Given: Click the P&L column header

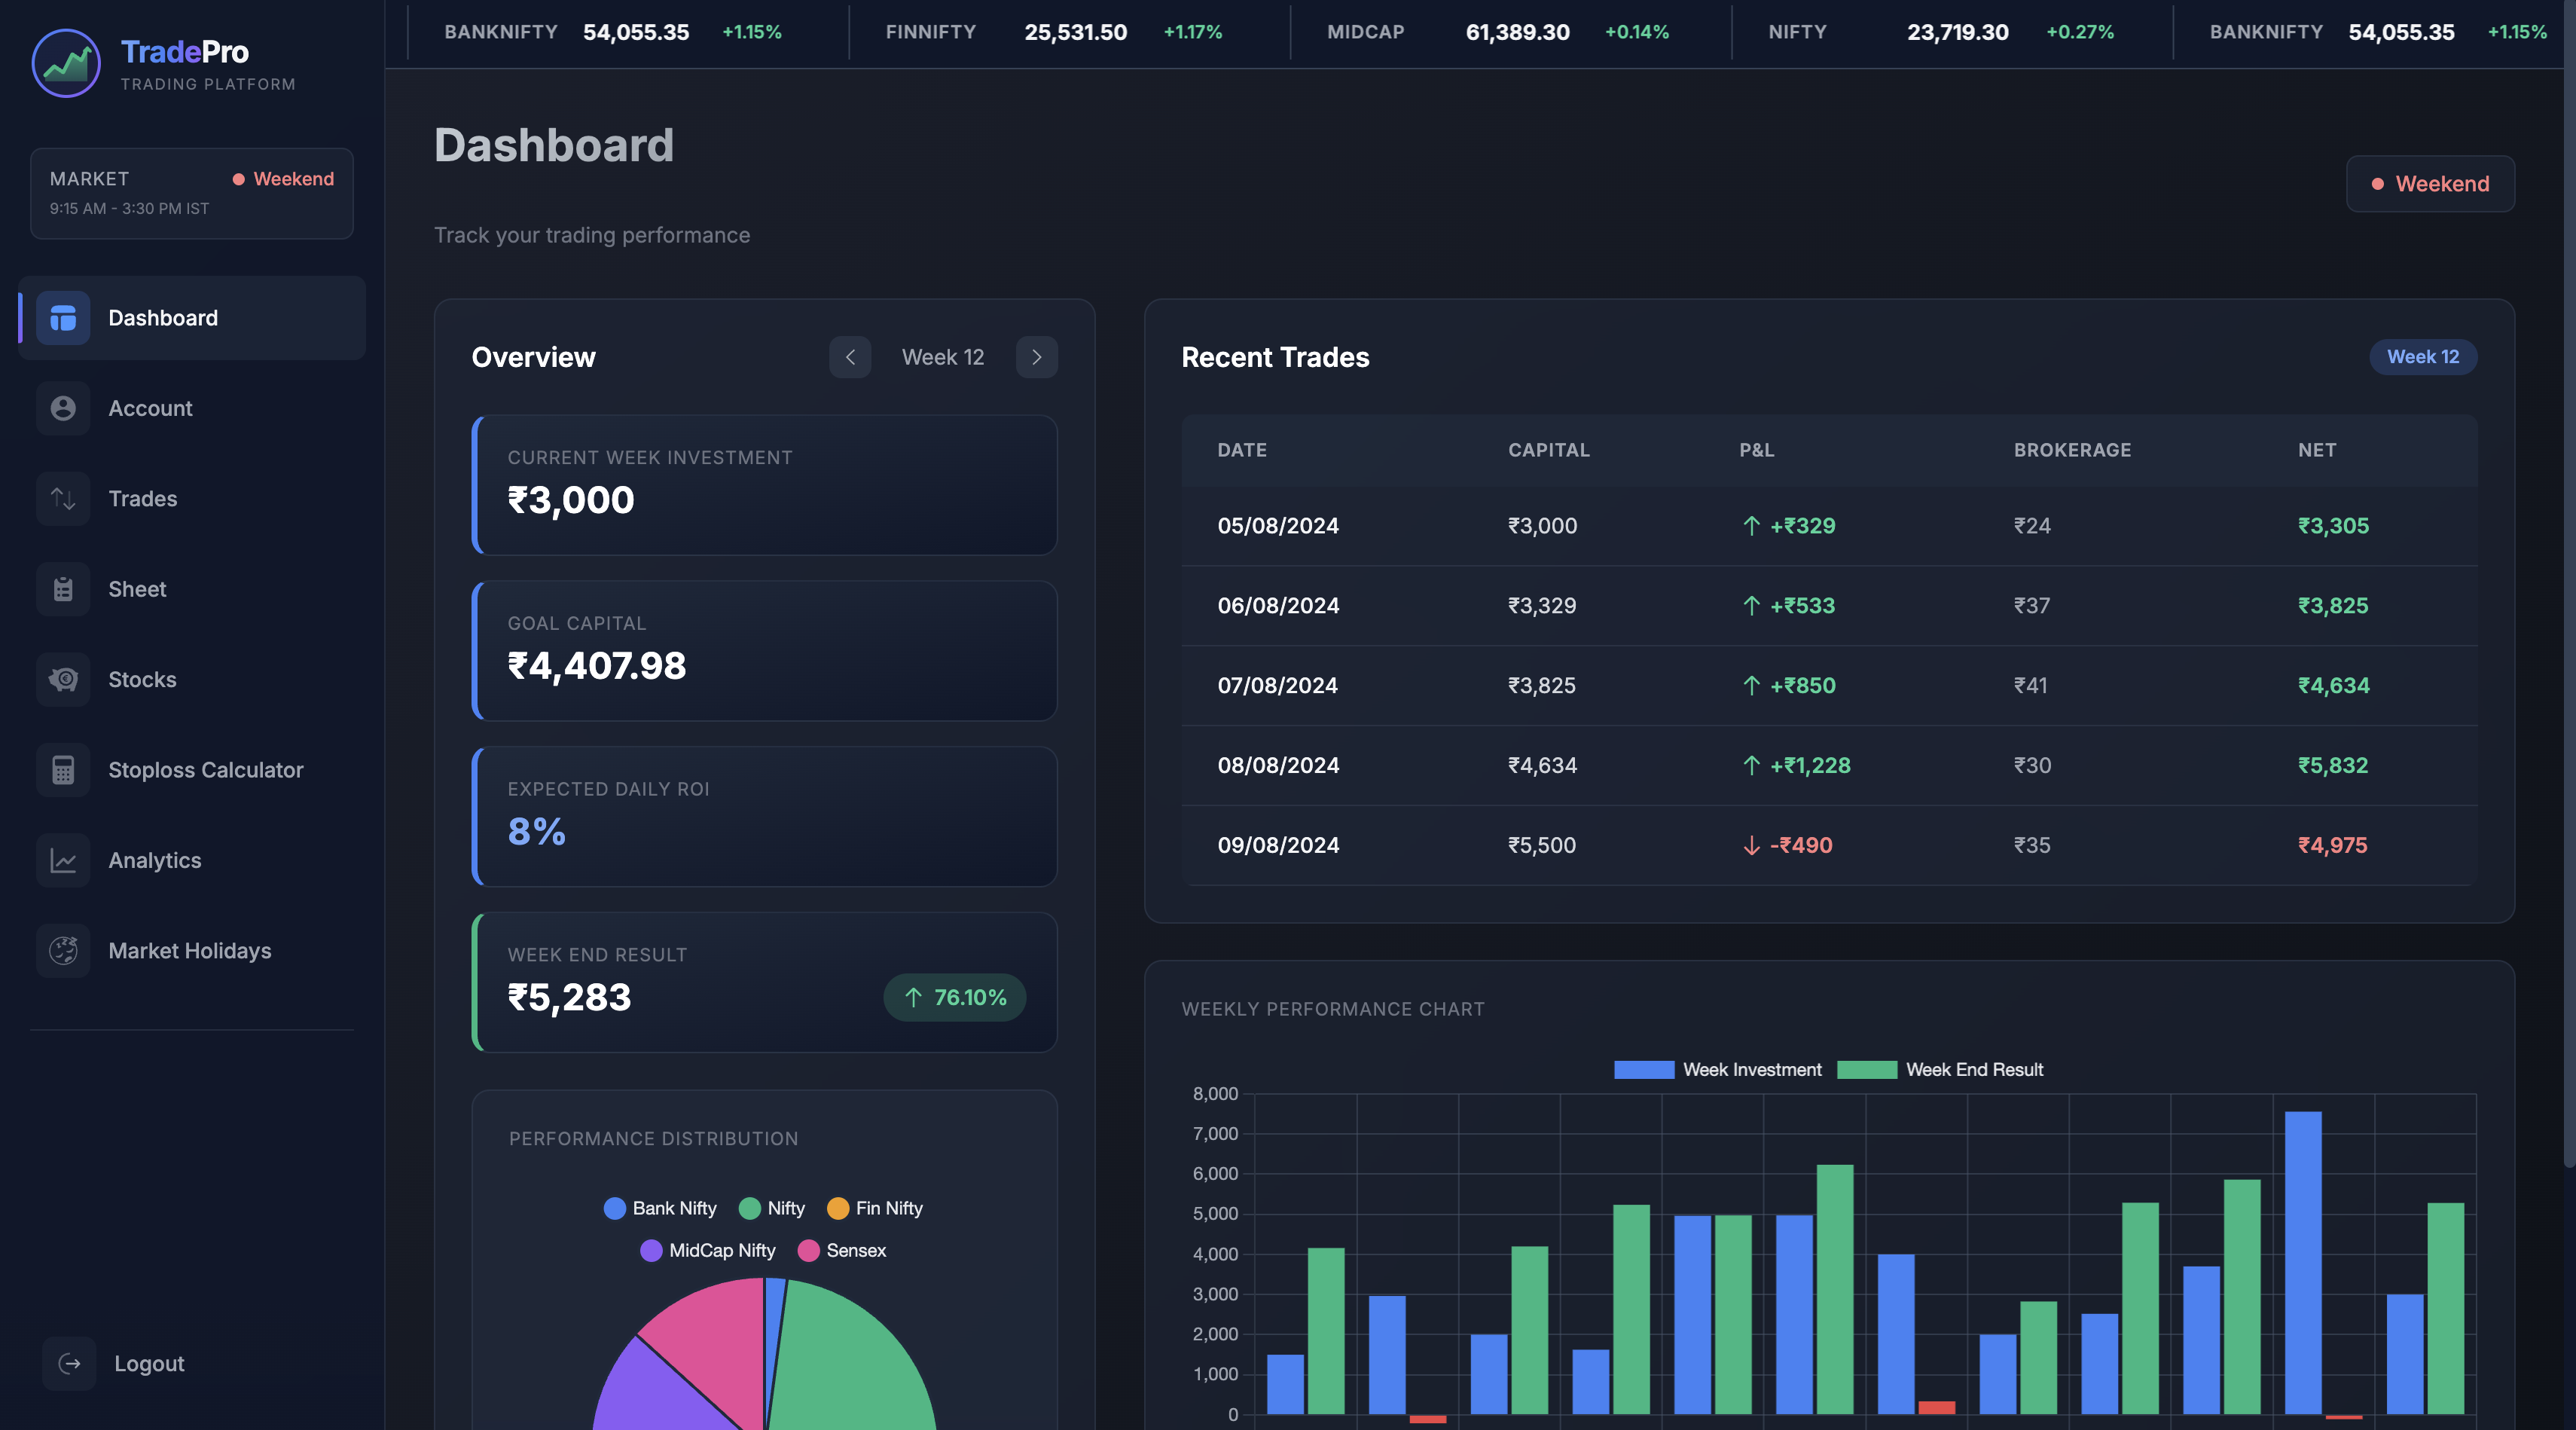Looking at the screenshot, I should [1757, 450].
